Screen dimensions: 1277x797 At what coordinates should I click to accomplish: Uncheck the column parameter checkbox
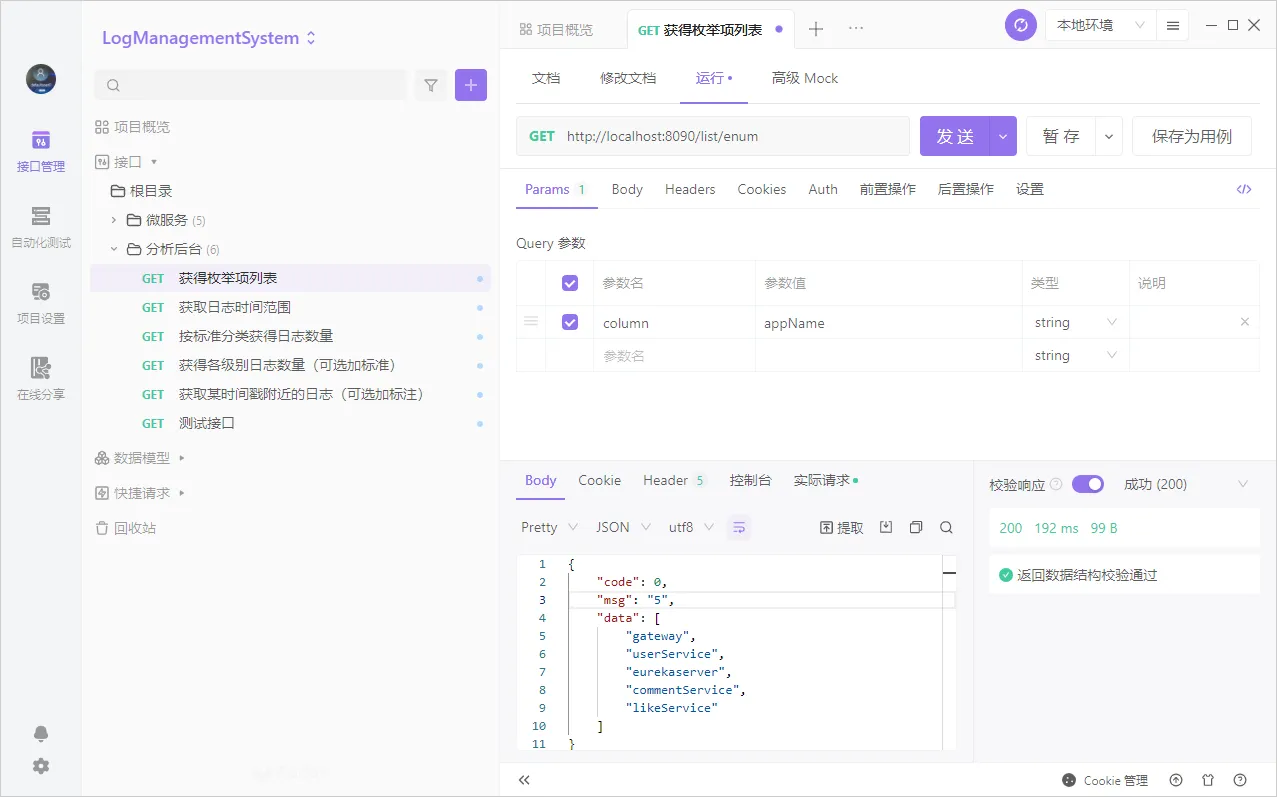point(570,322)
